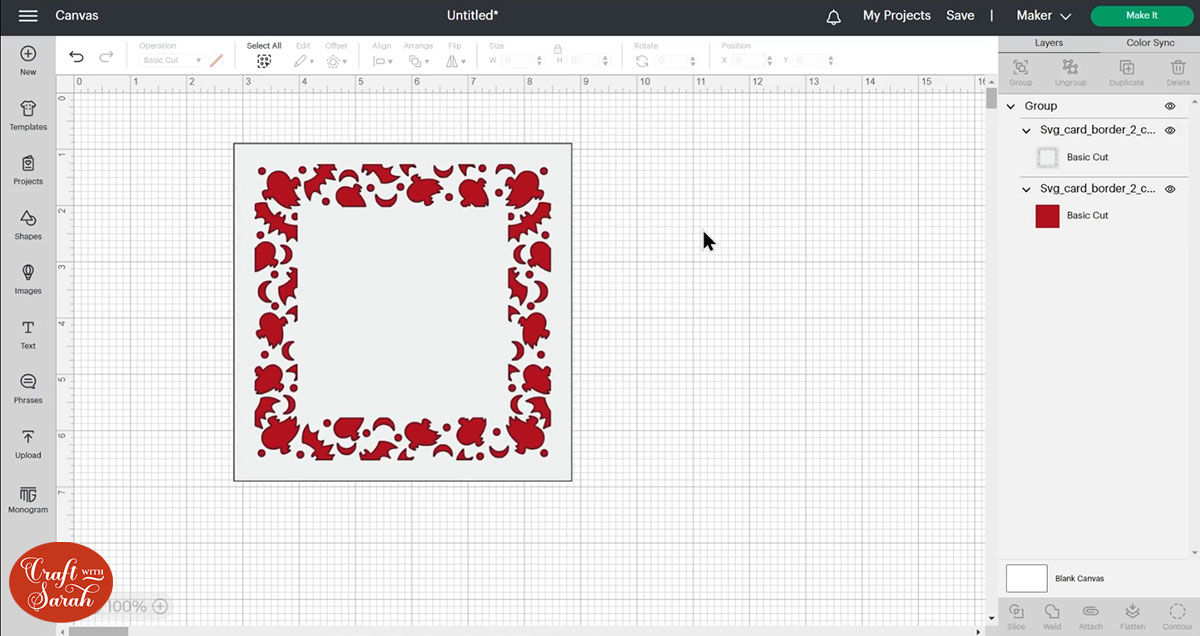Open the hamburger main menu
Viewport: 1200px width, 636px height.
(28, 16)
